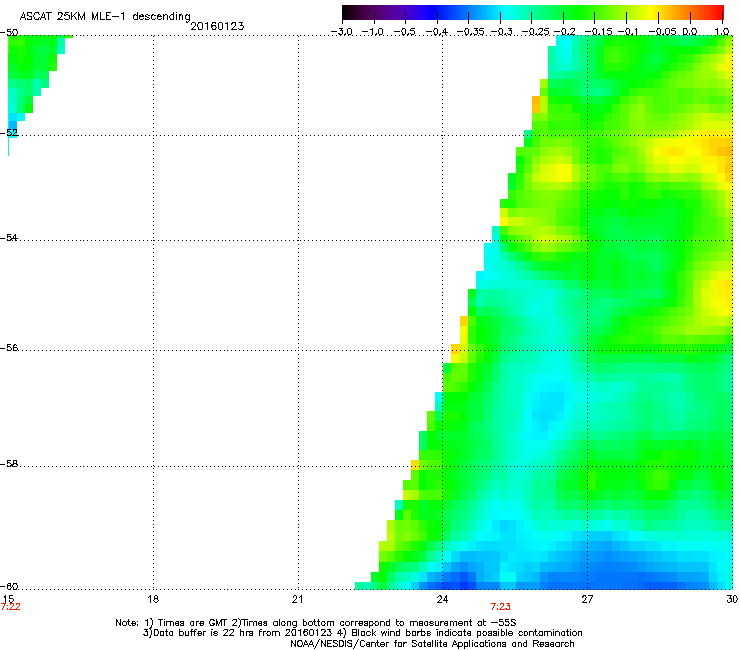Click the -58 latitude axis label
The height and width of the screenshot is (650, 740).
(9, 464)
